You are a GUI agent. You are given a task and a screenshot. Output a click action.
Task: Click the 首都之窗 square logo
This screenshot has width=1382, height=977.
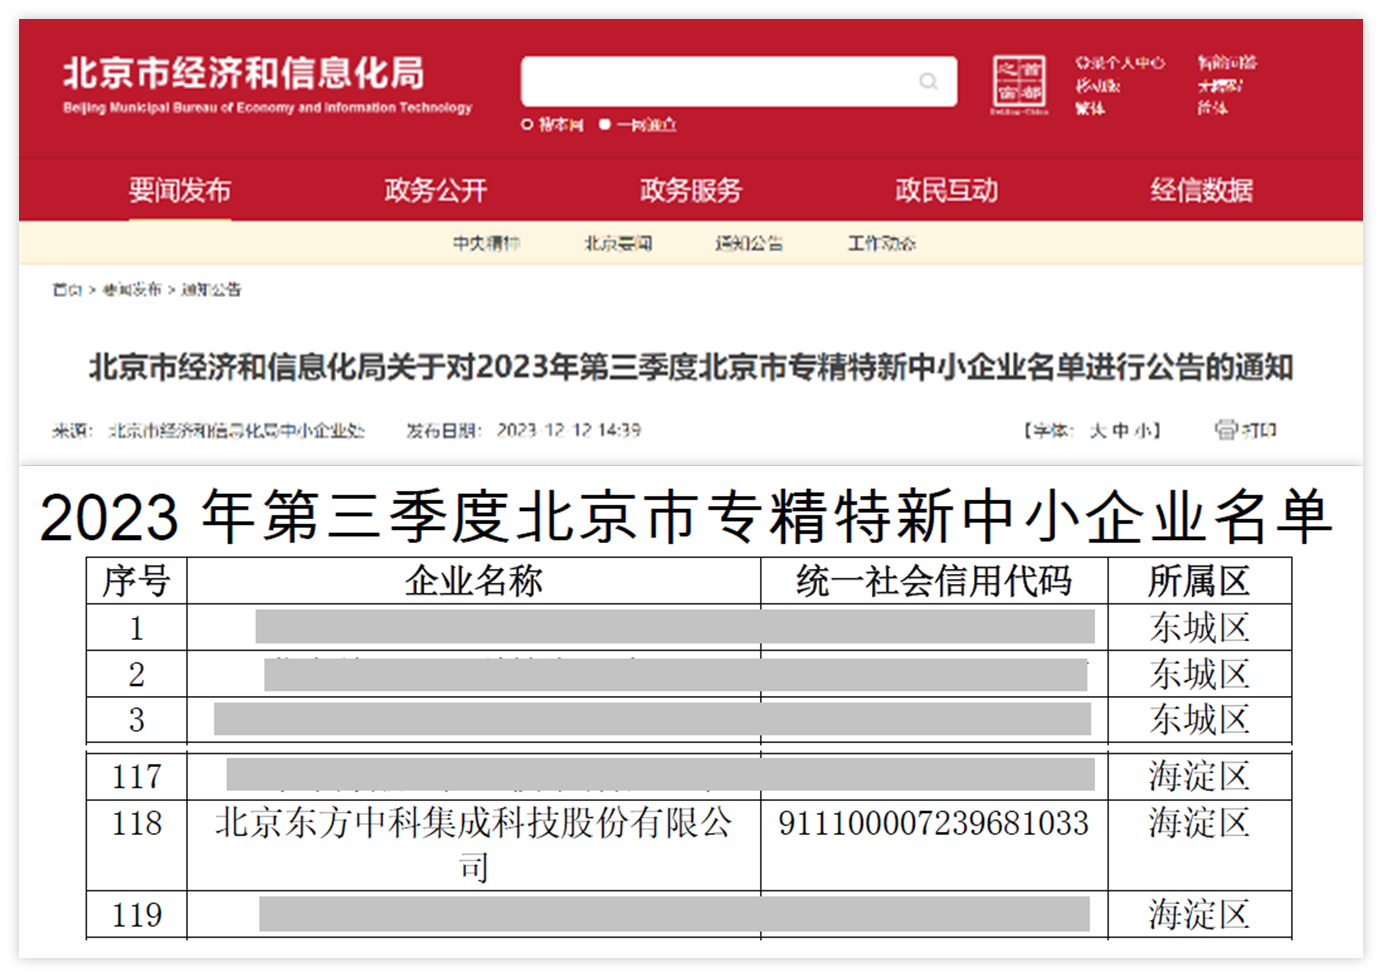(x=1019, y=82)
